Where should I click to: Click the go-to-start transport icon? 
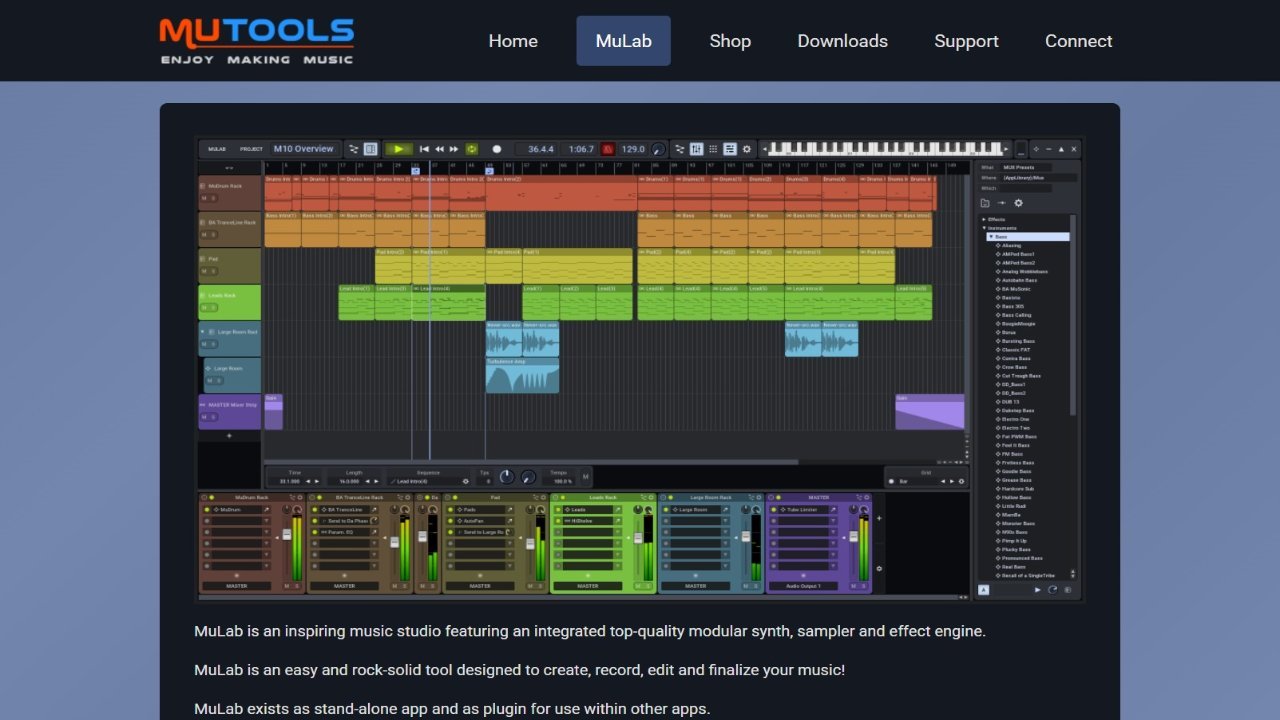pyautogui.click(x=425, y=149)
